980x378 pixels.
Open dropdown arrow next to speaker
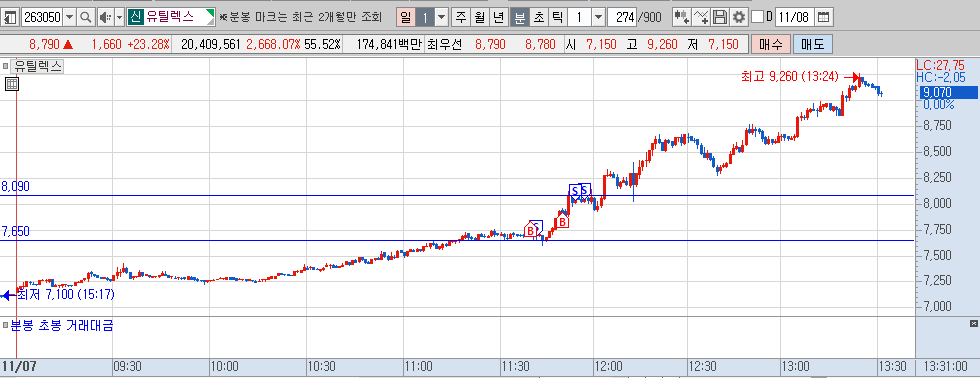(x=119, y=17)
